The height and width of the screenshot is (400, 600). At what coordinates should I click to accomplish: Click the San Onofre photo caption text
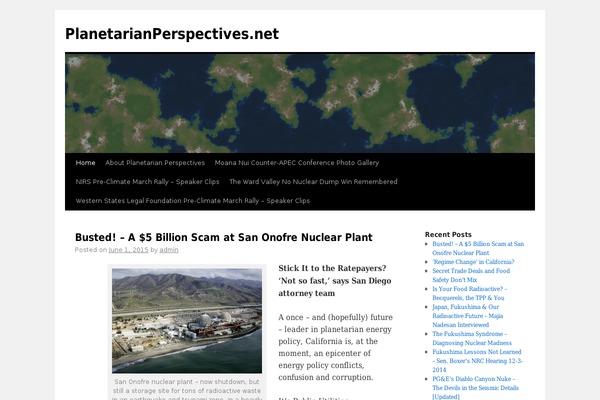coord(187,389)
